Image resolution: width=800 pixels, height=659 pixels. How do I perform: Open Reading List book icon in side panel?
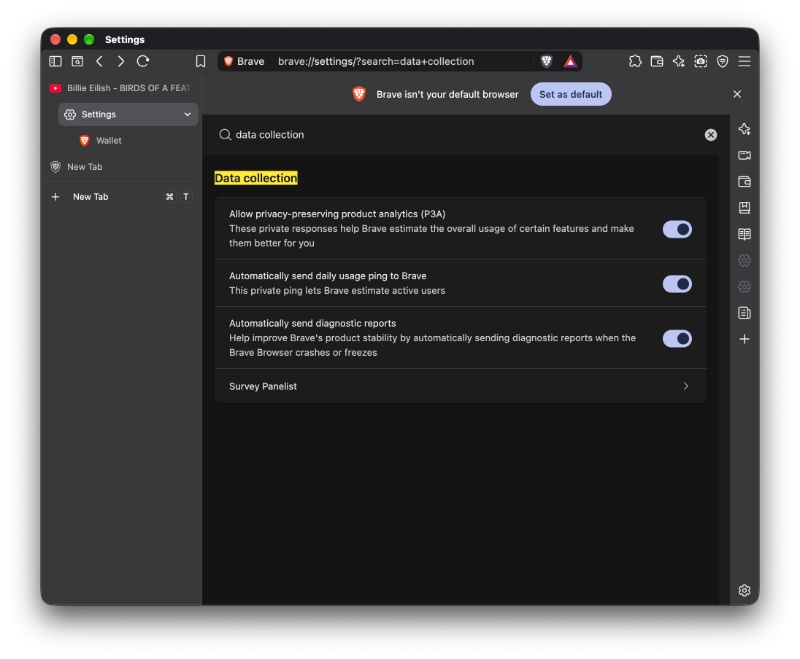coord(744,234)
